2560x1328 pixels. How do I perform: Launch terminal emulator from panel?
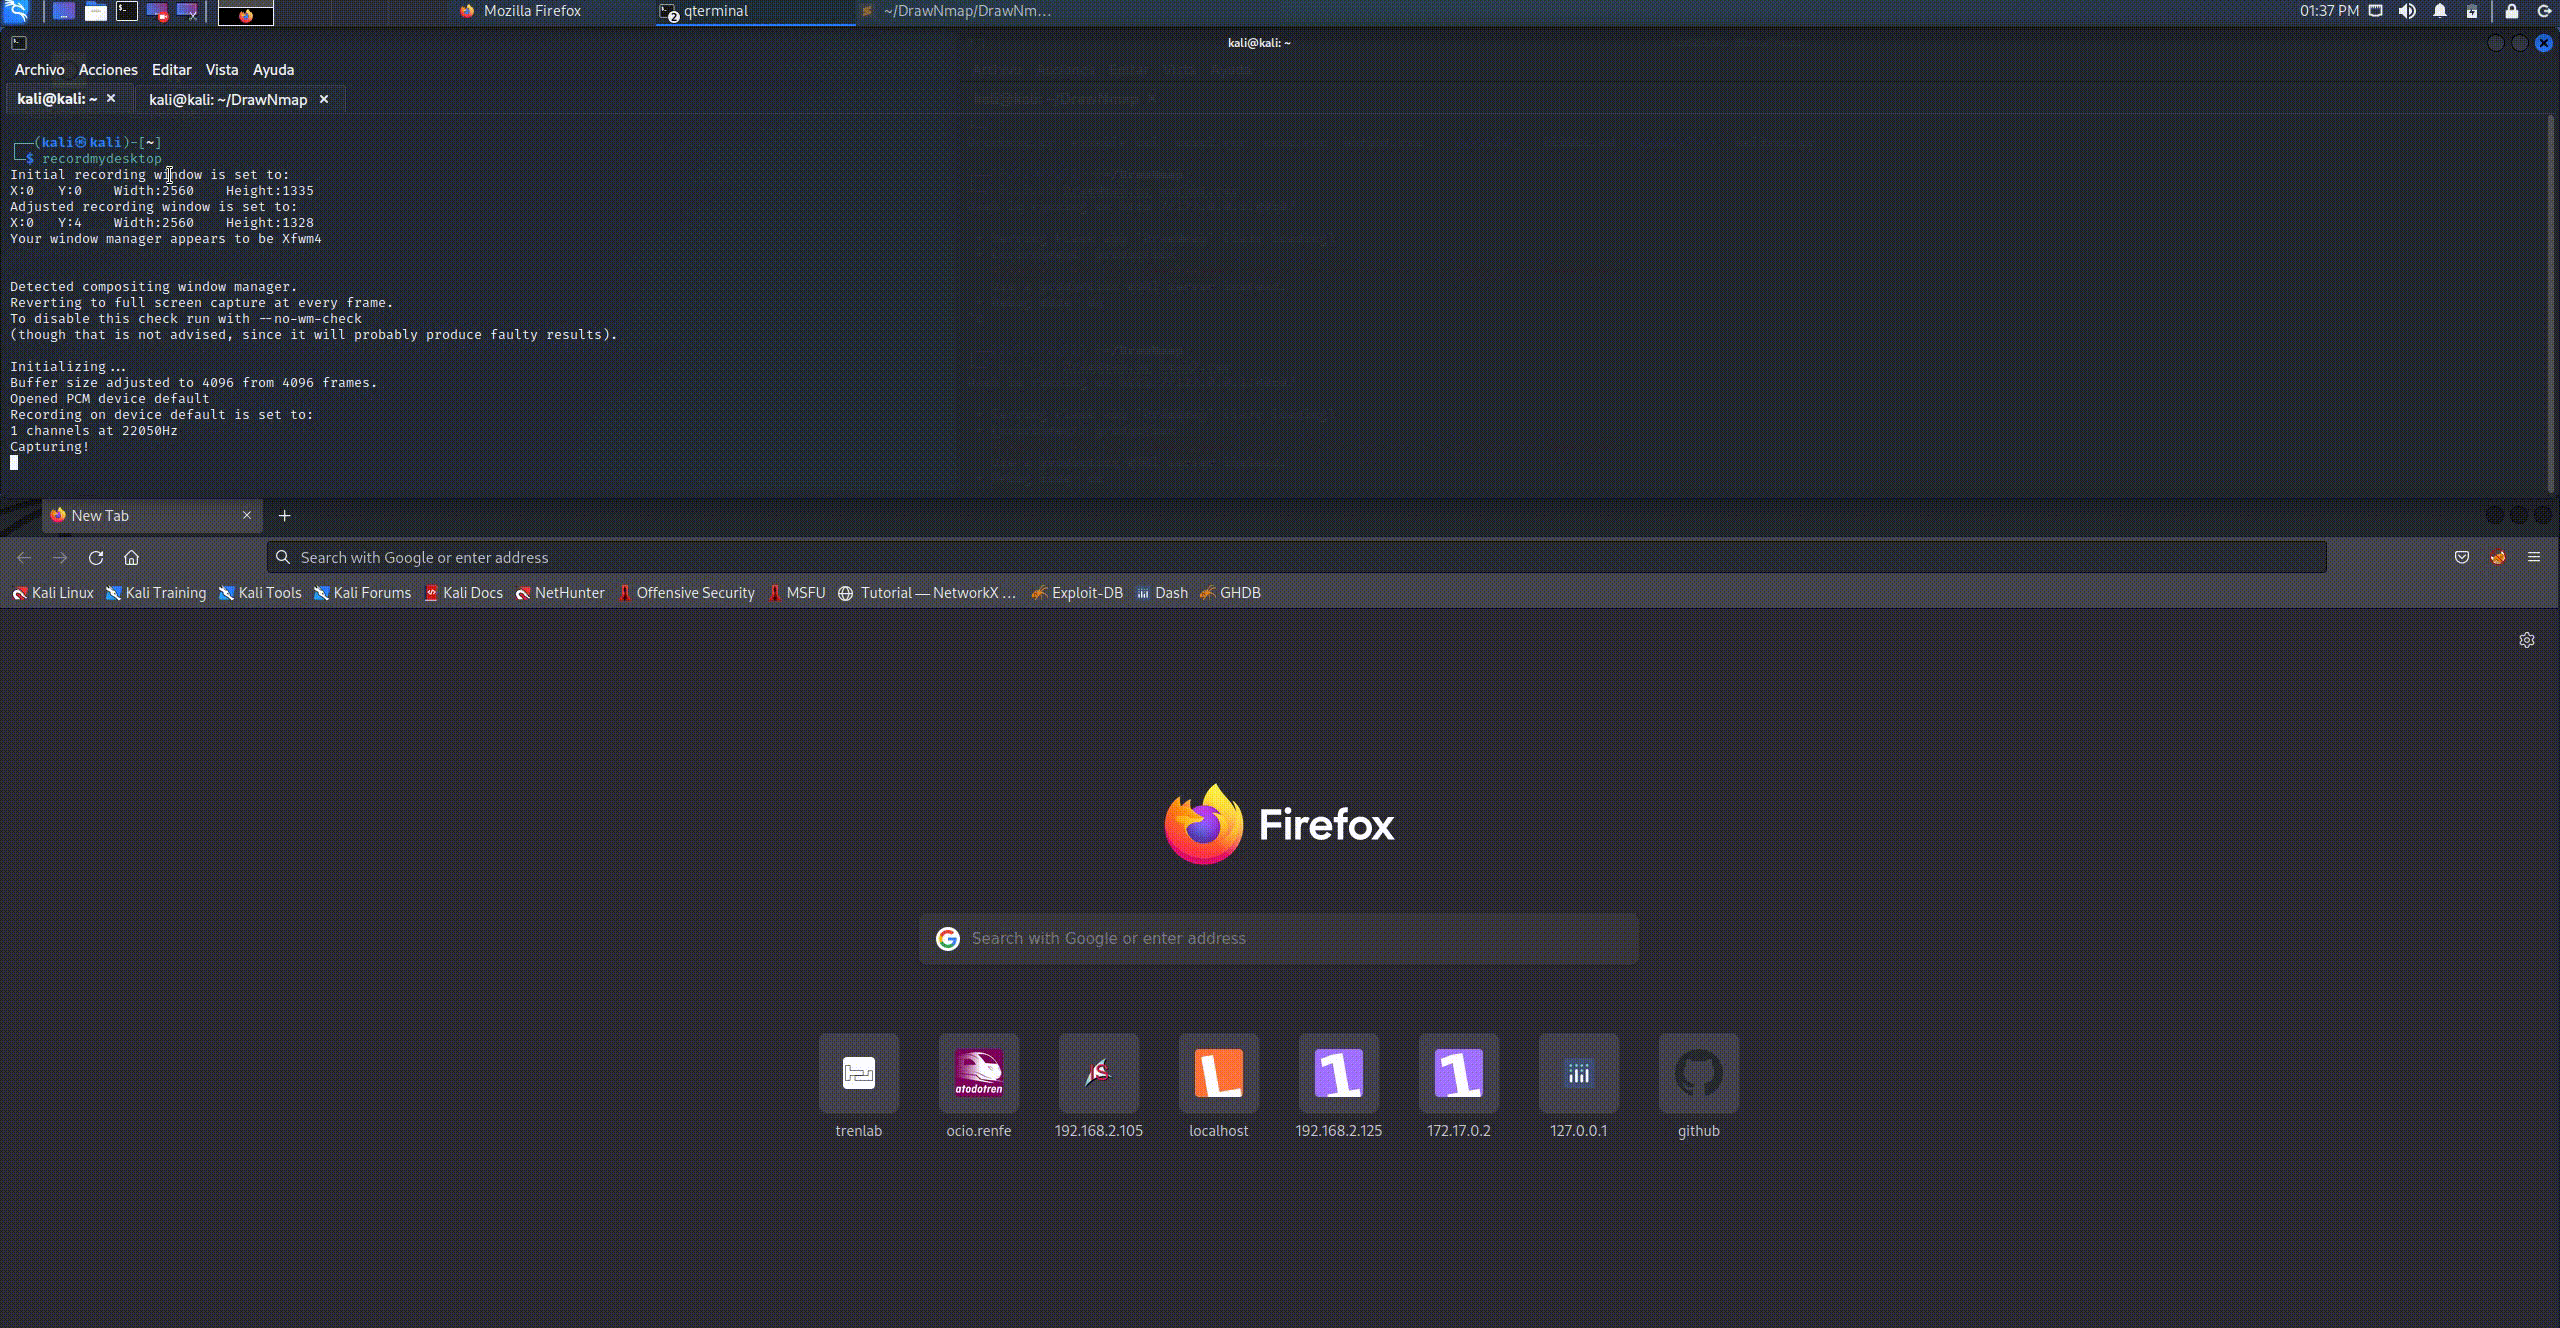pyautogui.click(x=127, y=11)
